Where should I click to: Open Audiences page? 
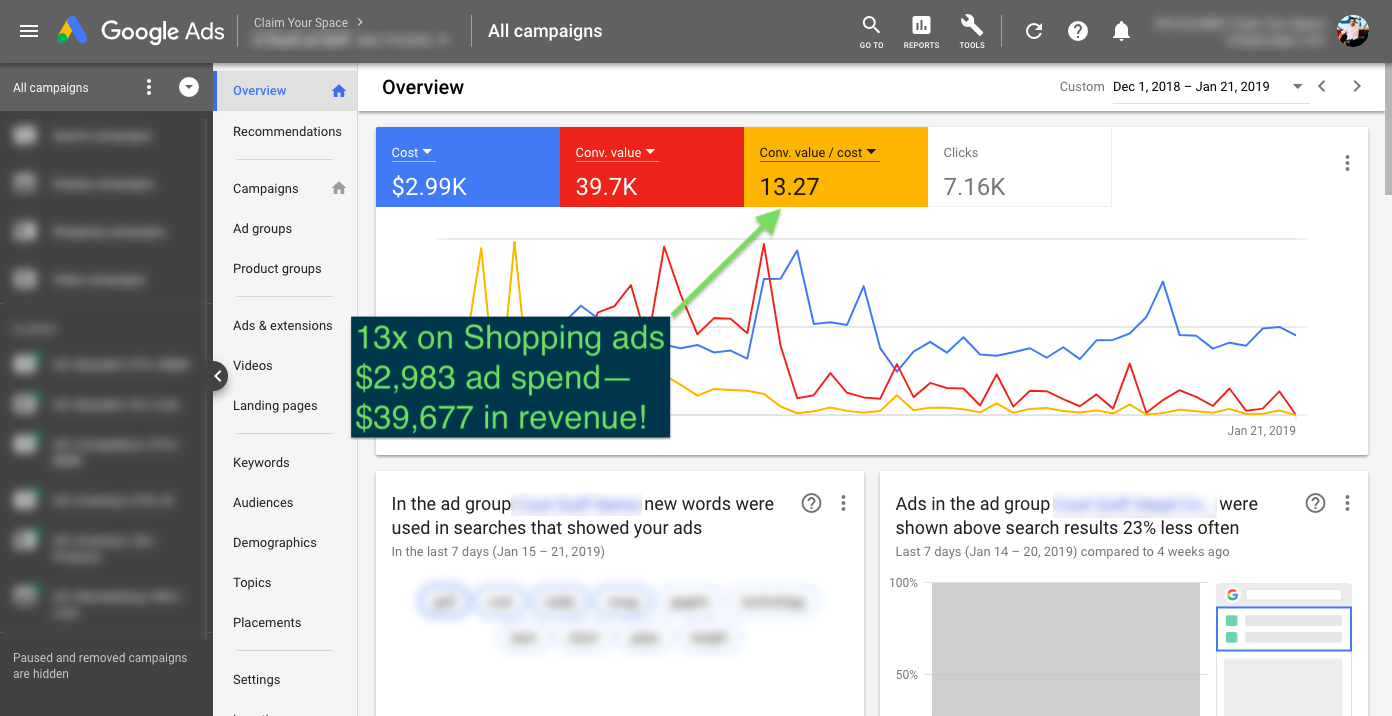coord(263,502)
